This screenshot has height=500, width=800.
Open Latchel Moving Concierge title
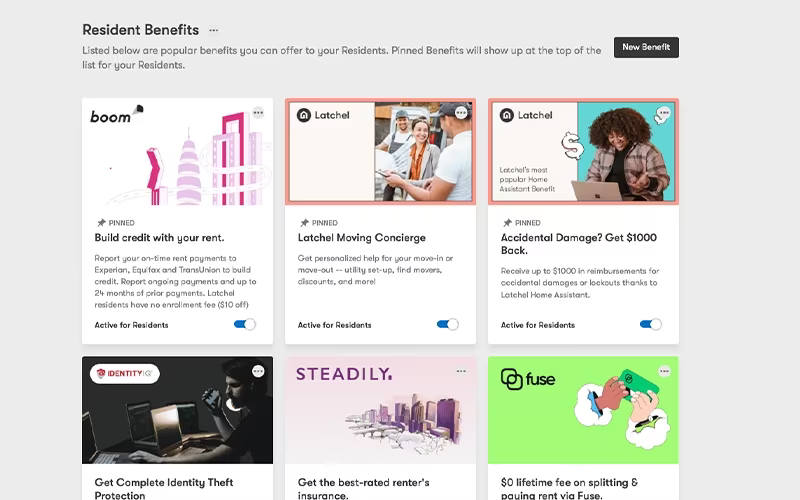click(x=362, y=238)
